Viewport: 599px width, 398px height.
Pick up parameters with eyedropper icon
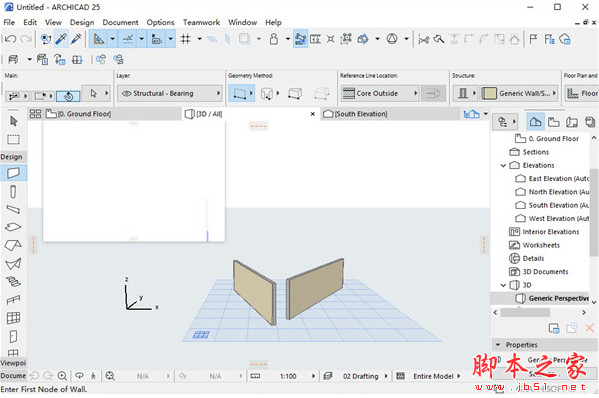click(x=61, y=39)
